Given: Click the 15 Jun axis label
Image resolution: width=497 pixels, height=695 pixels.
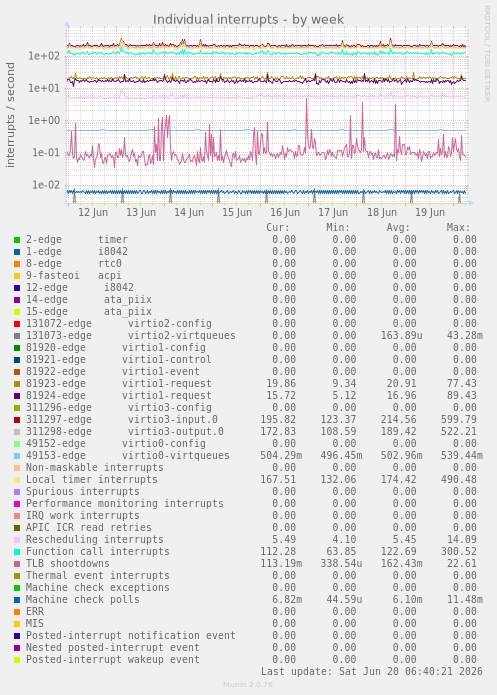Looking at the screenshot, I should point(237,212).
